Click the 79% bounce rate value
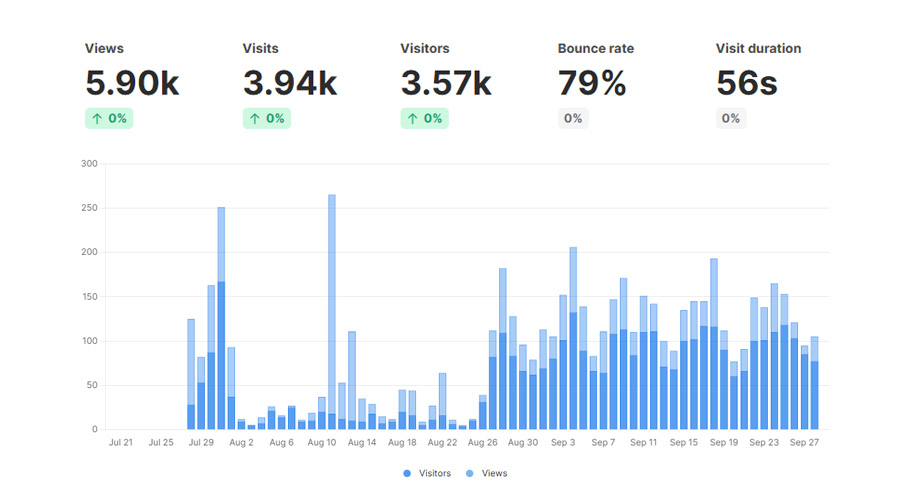Viewport: 900px width, 500px height. pyautogui.click(x=592, y=83)
